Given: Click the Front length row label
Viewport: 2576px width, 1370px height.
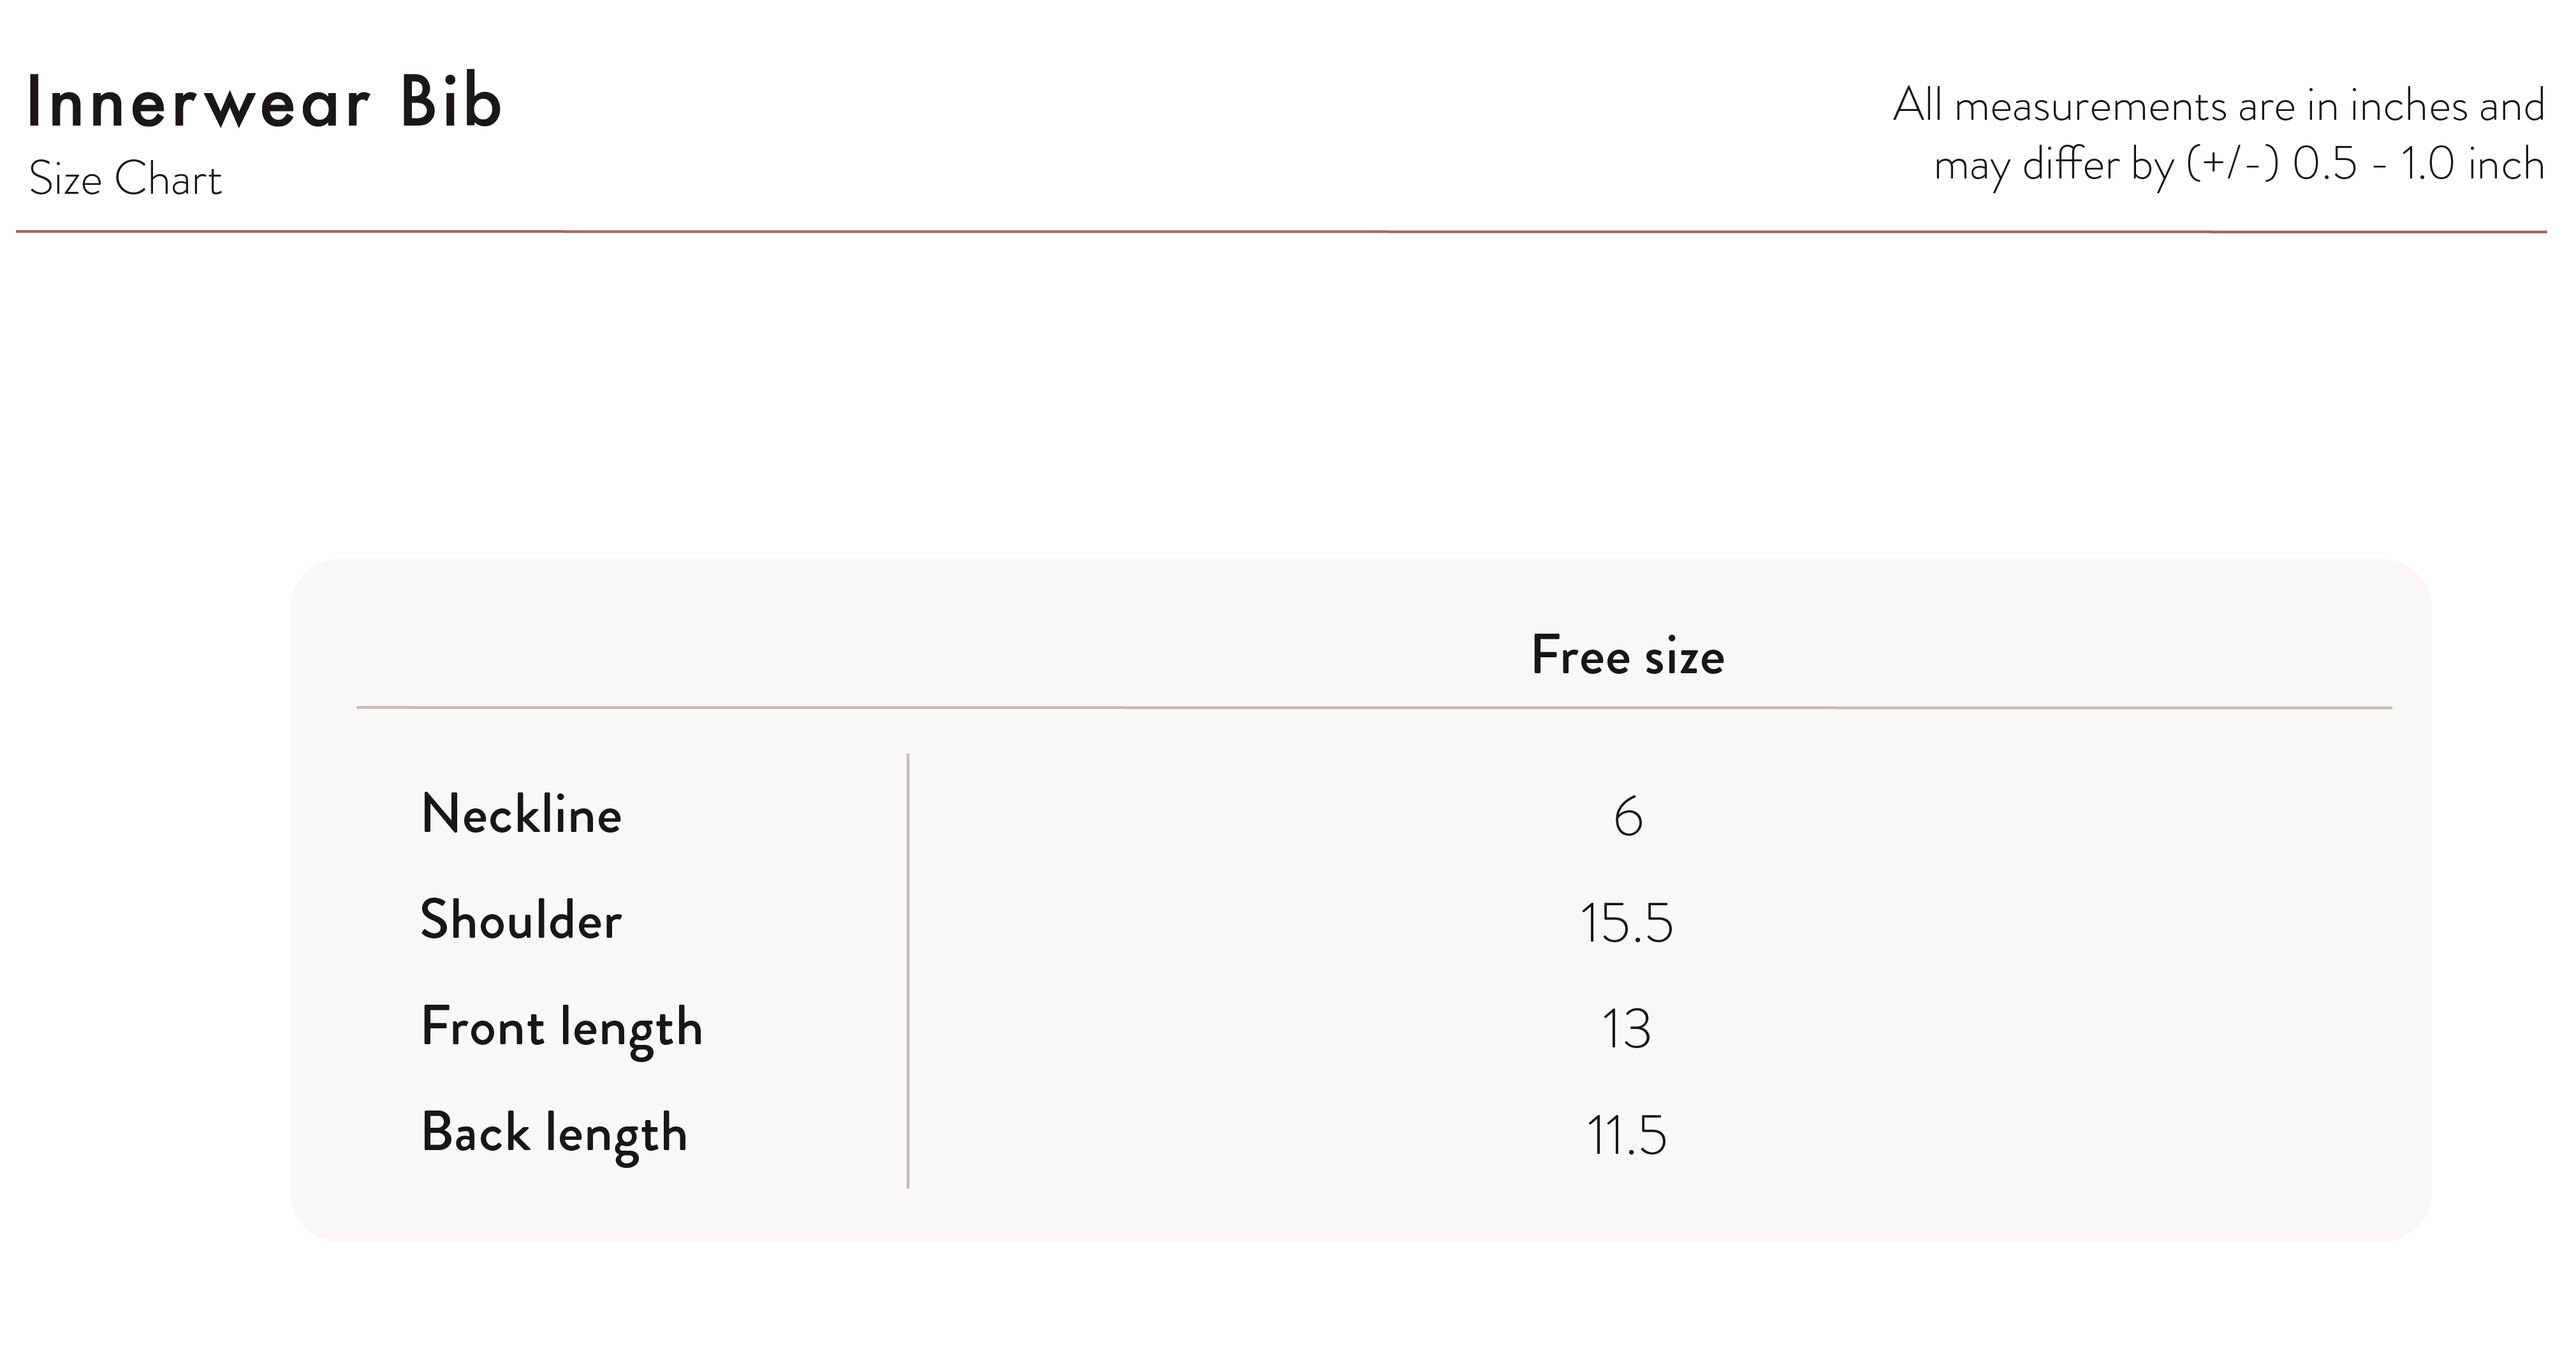Looking at the screenshot, I should point(562,1029).
